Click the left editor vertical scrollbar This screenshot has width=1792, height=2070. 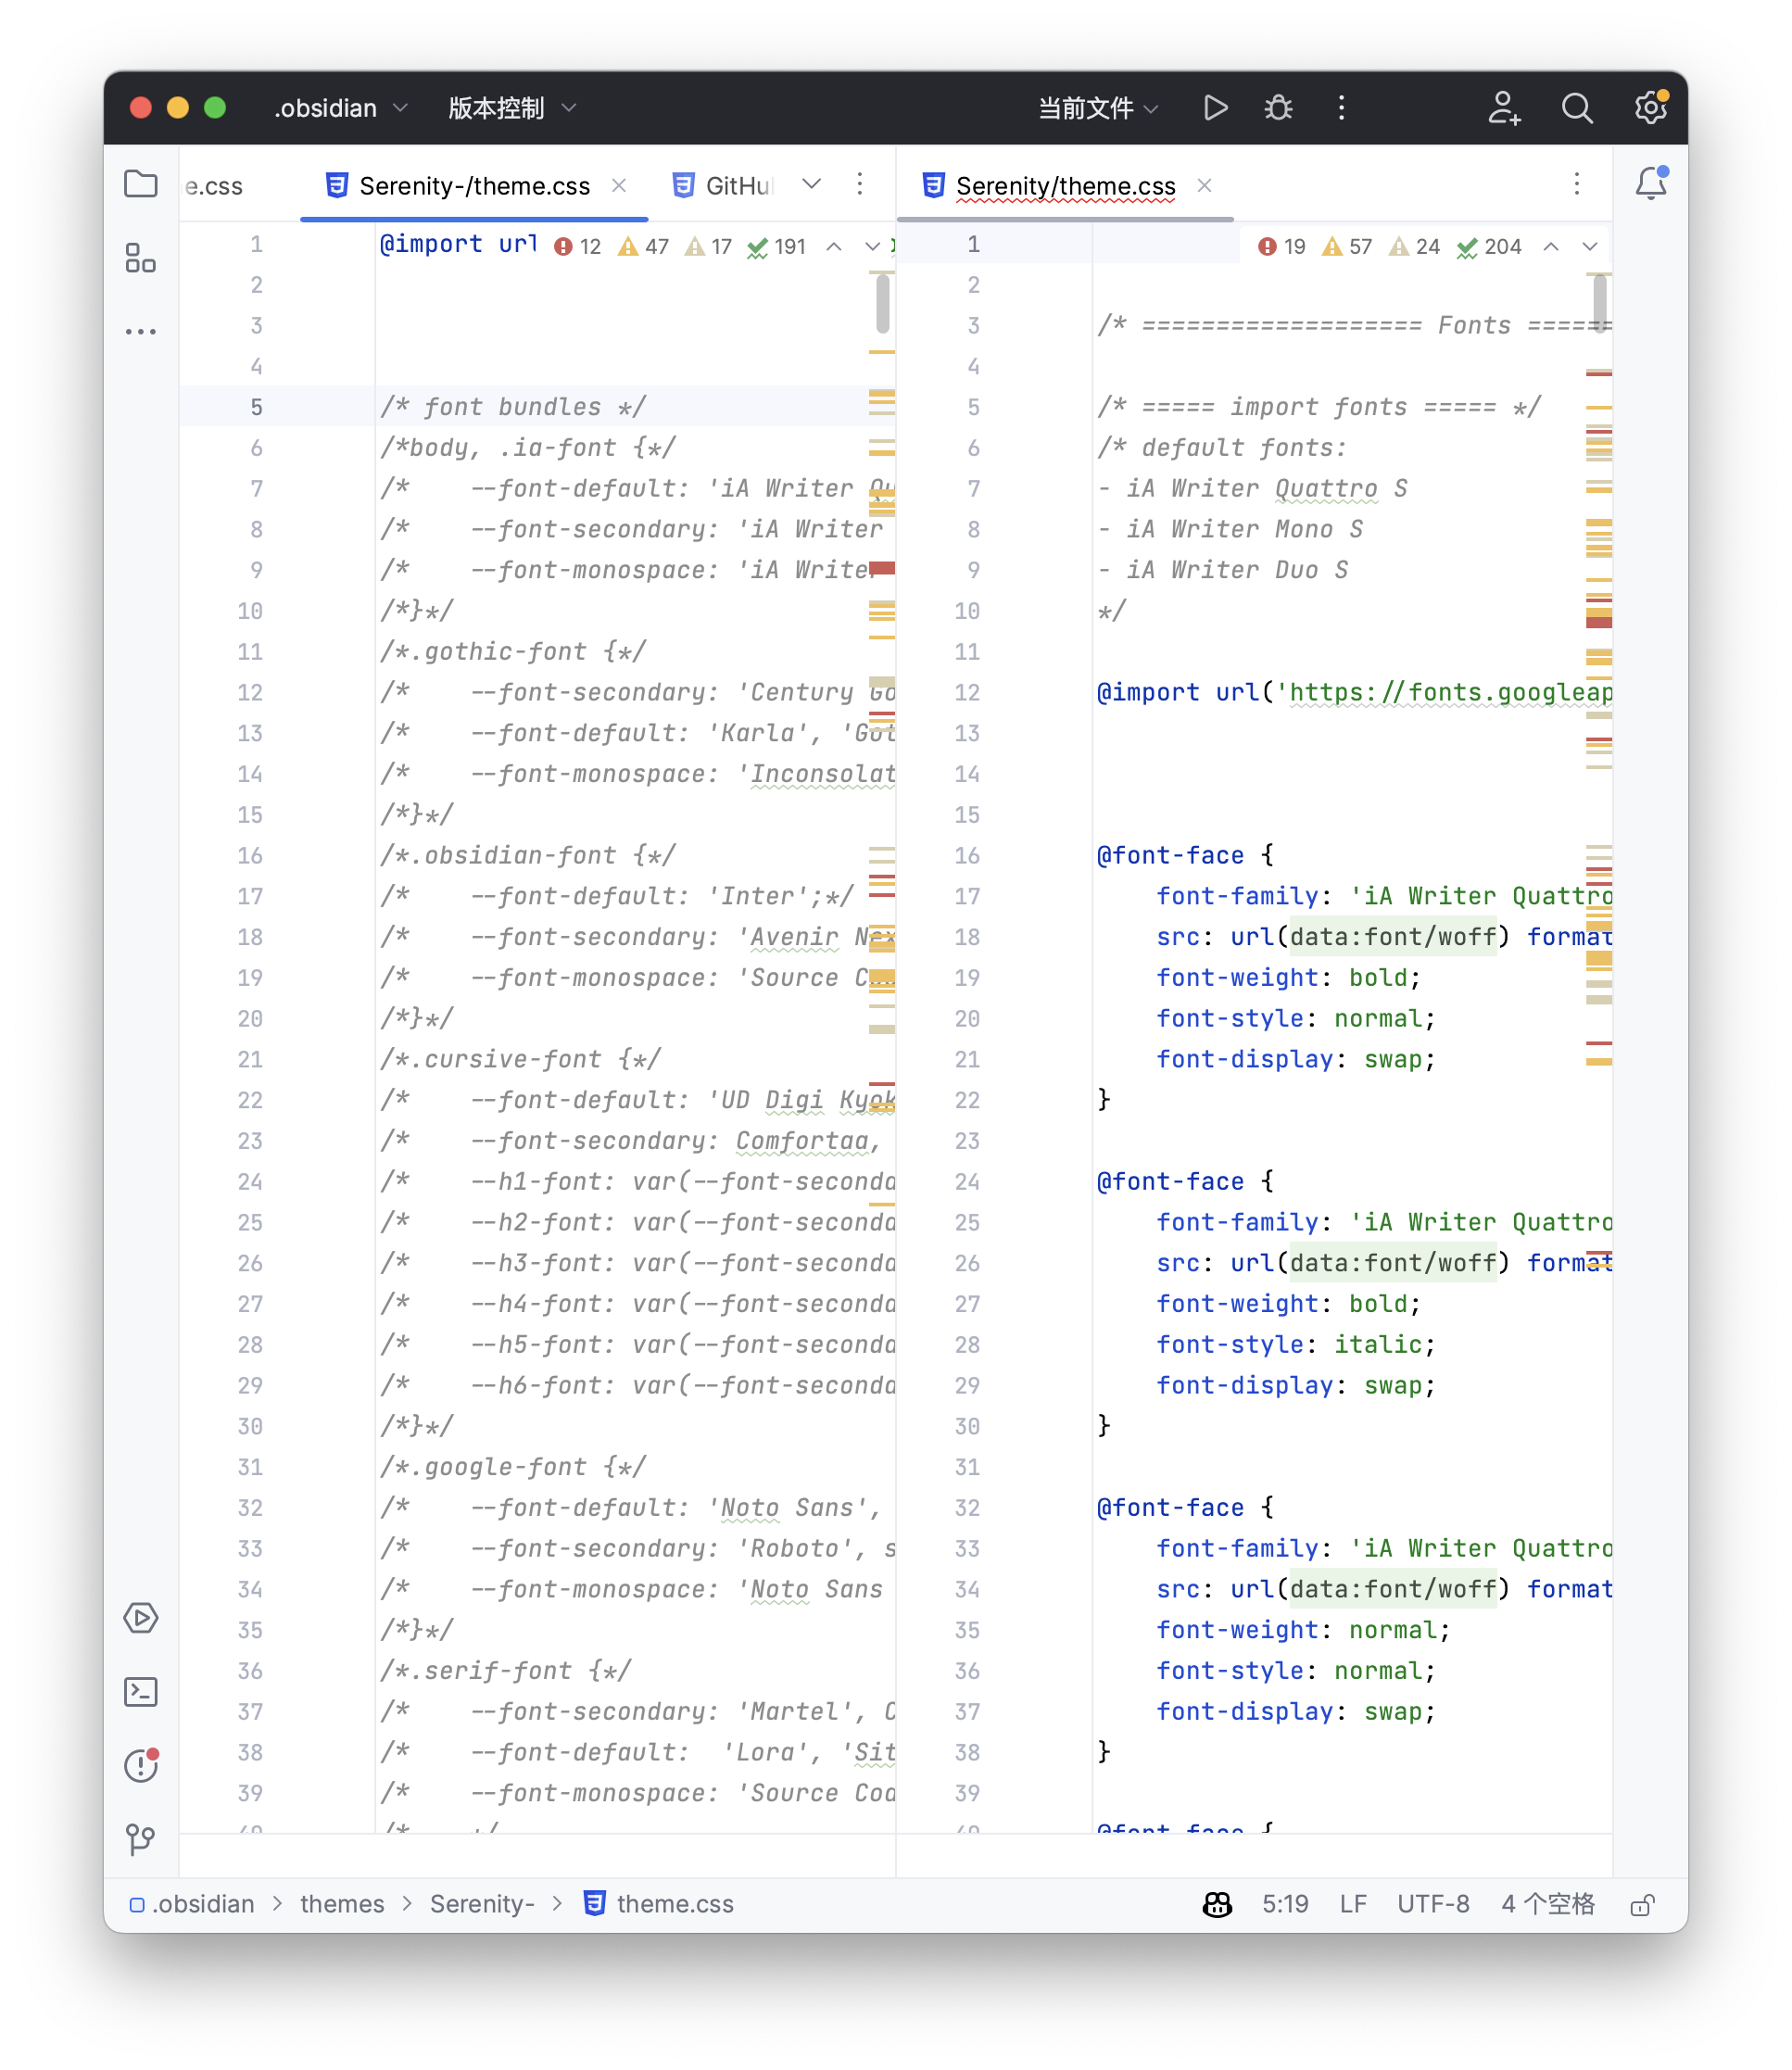(x=883, y=304)
